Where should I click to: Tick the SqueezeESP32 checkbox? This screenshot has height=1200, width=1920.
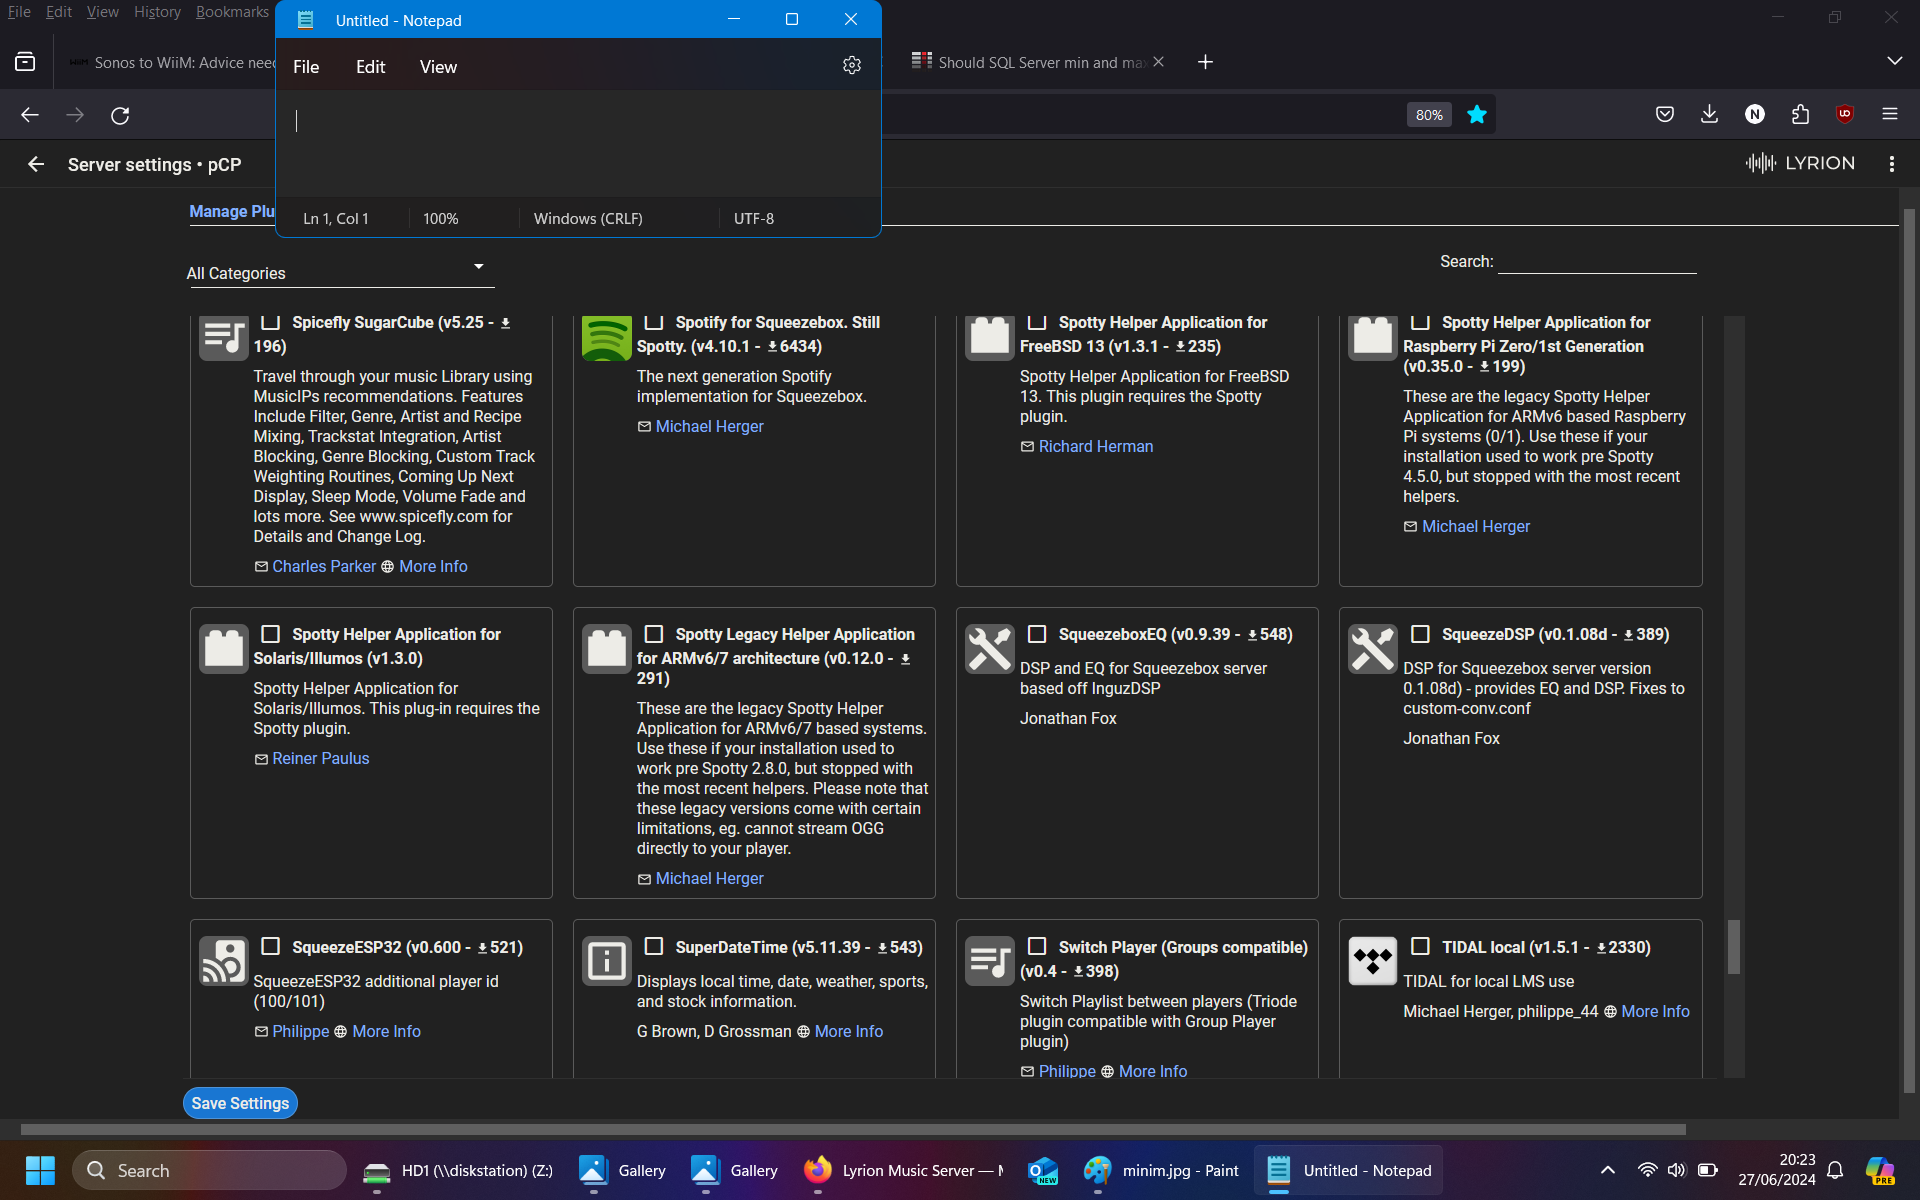270,946
